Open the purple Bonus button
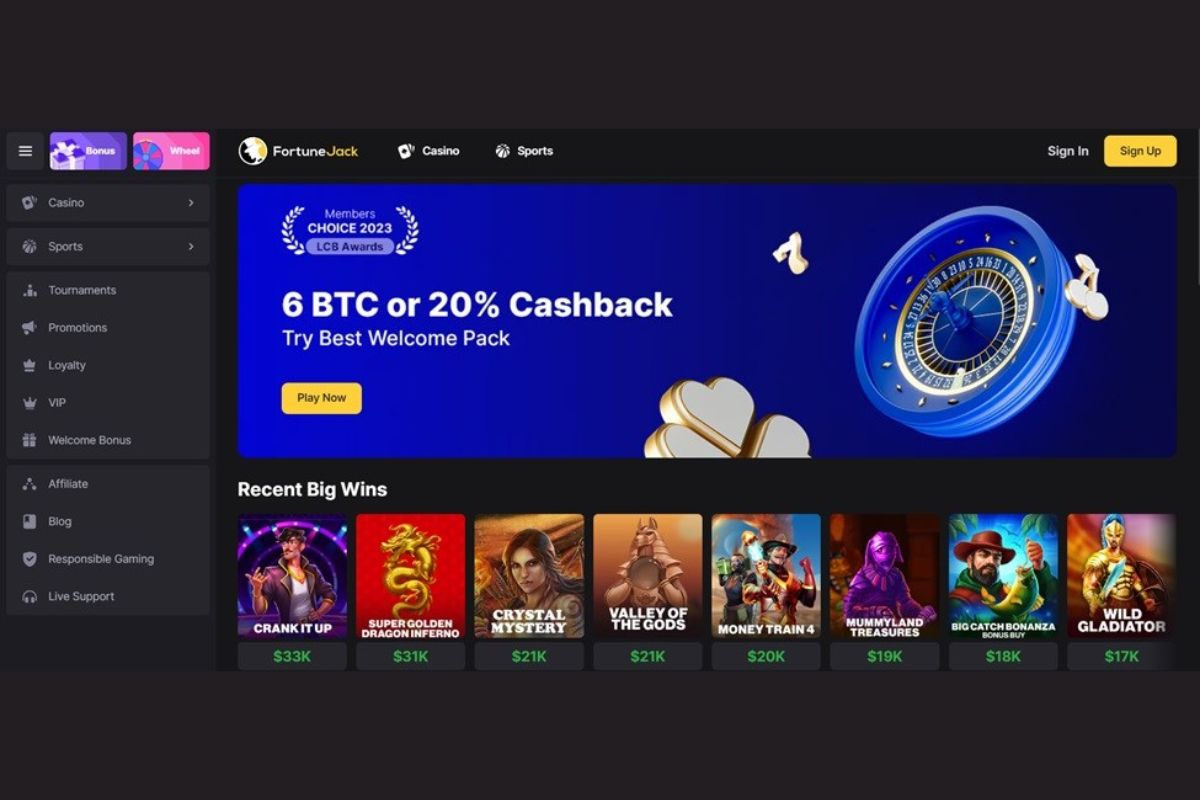The image size is (1200, 800). click(x=88, y=151)
